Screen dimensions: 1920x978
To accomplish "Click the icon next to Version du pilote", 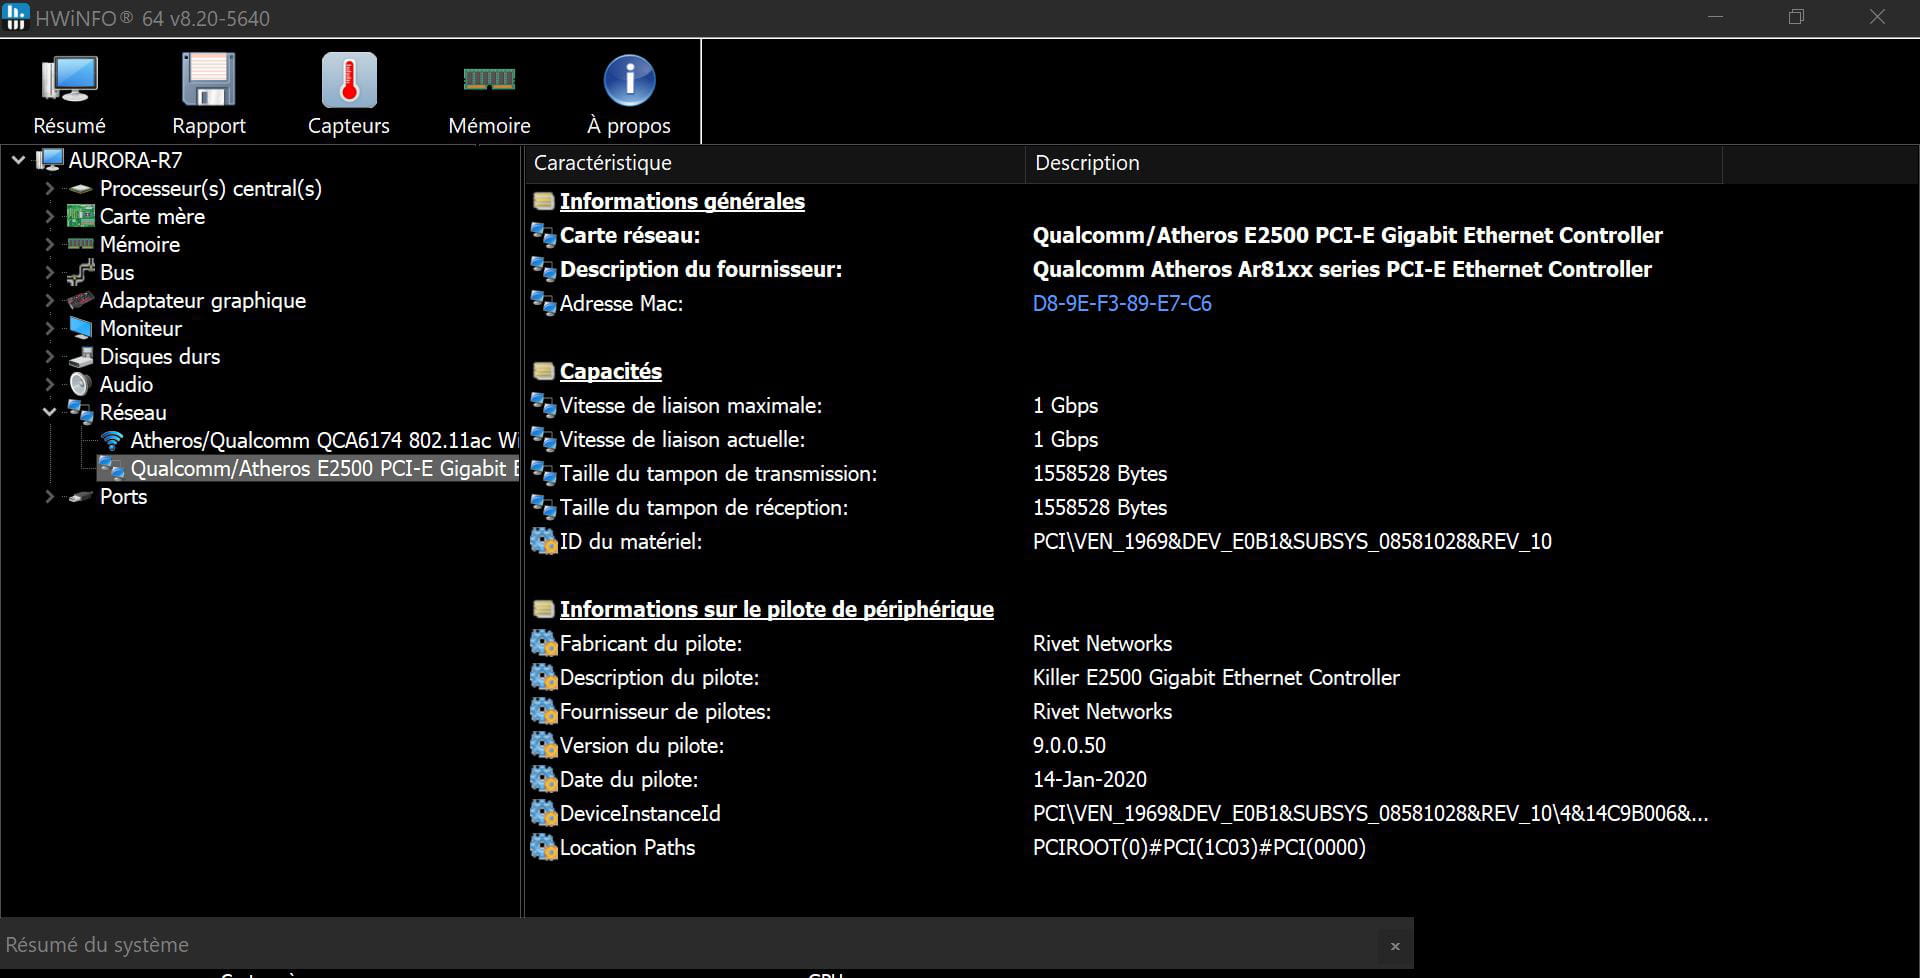I will coord(544,745).
